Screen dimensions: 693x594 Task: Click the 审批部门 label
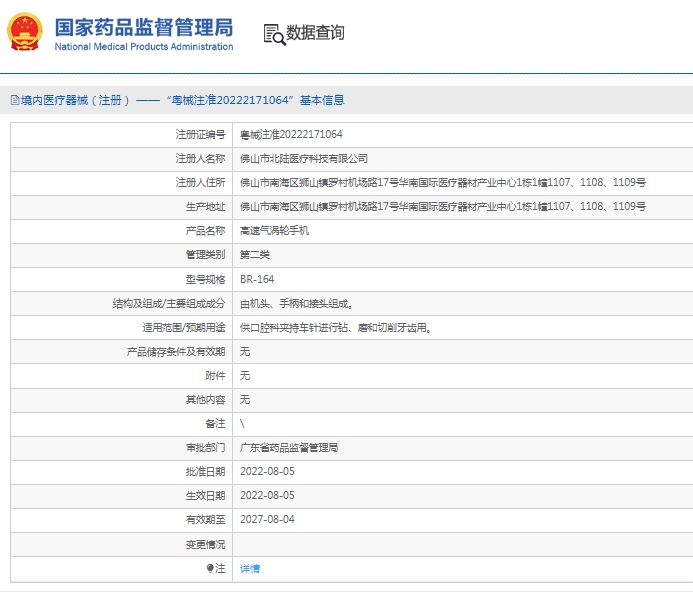point(205,448)
